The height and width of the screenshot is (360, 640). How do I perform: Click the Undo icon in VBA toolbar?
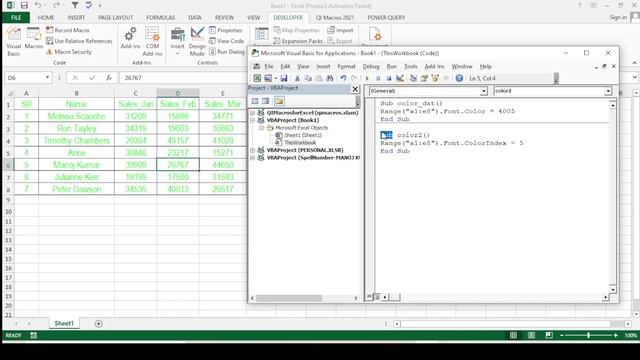pyautogui.click(x=343, y=78)
